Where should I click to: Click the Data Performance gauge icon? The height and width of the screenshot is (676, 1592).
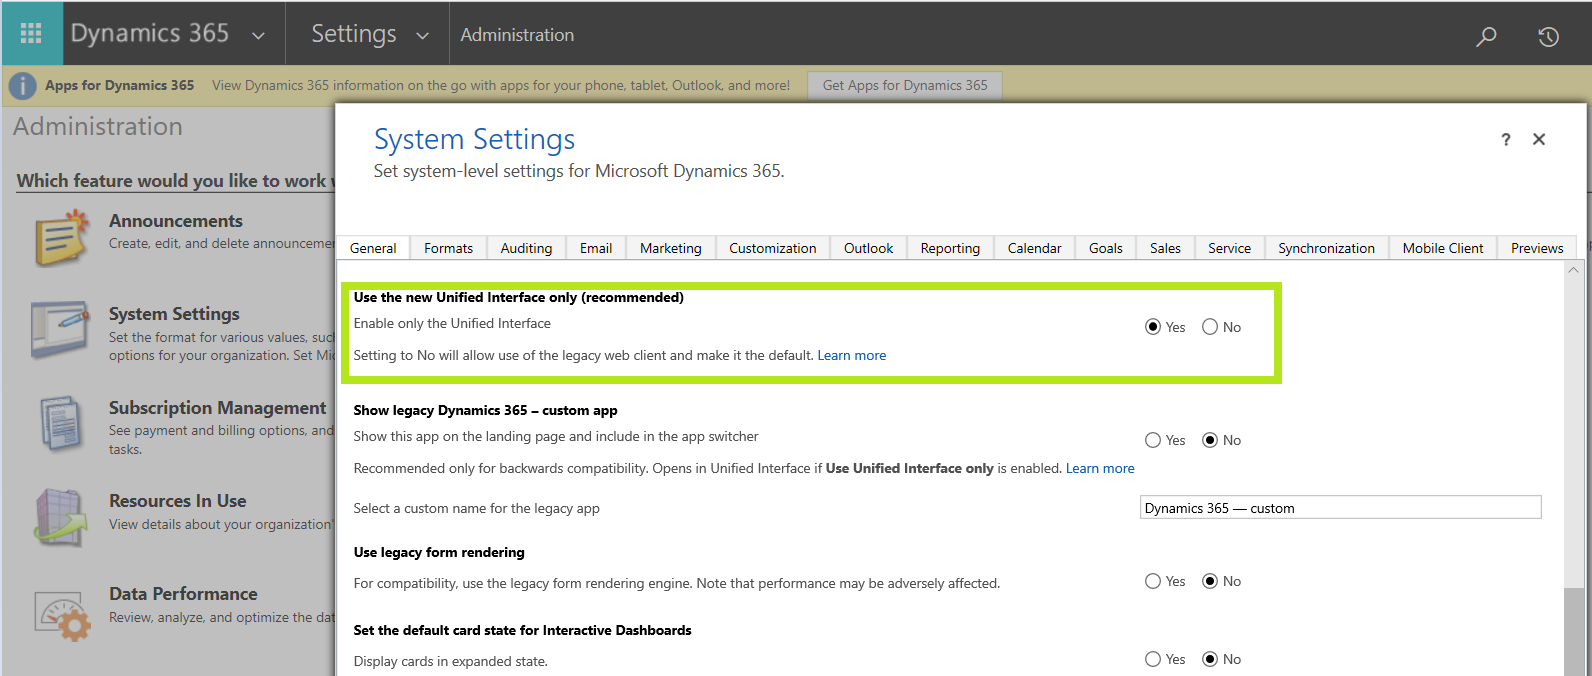pyautogui.click(x=62, y=615)
